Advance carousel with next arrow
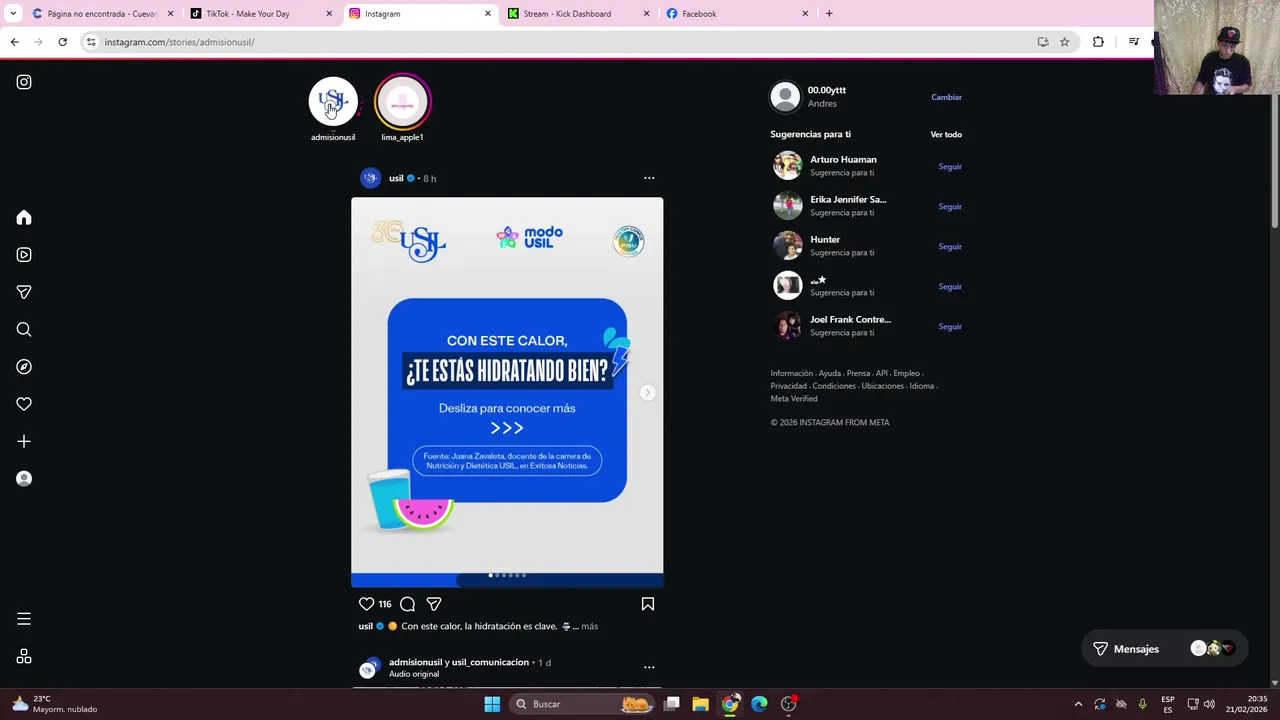Image resolution: width=1280 pixels, height=720 pixels. point(648,393)
